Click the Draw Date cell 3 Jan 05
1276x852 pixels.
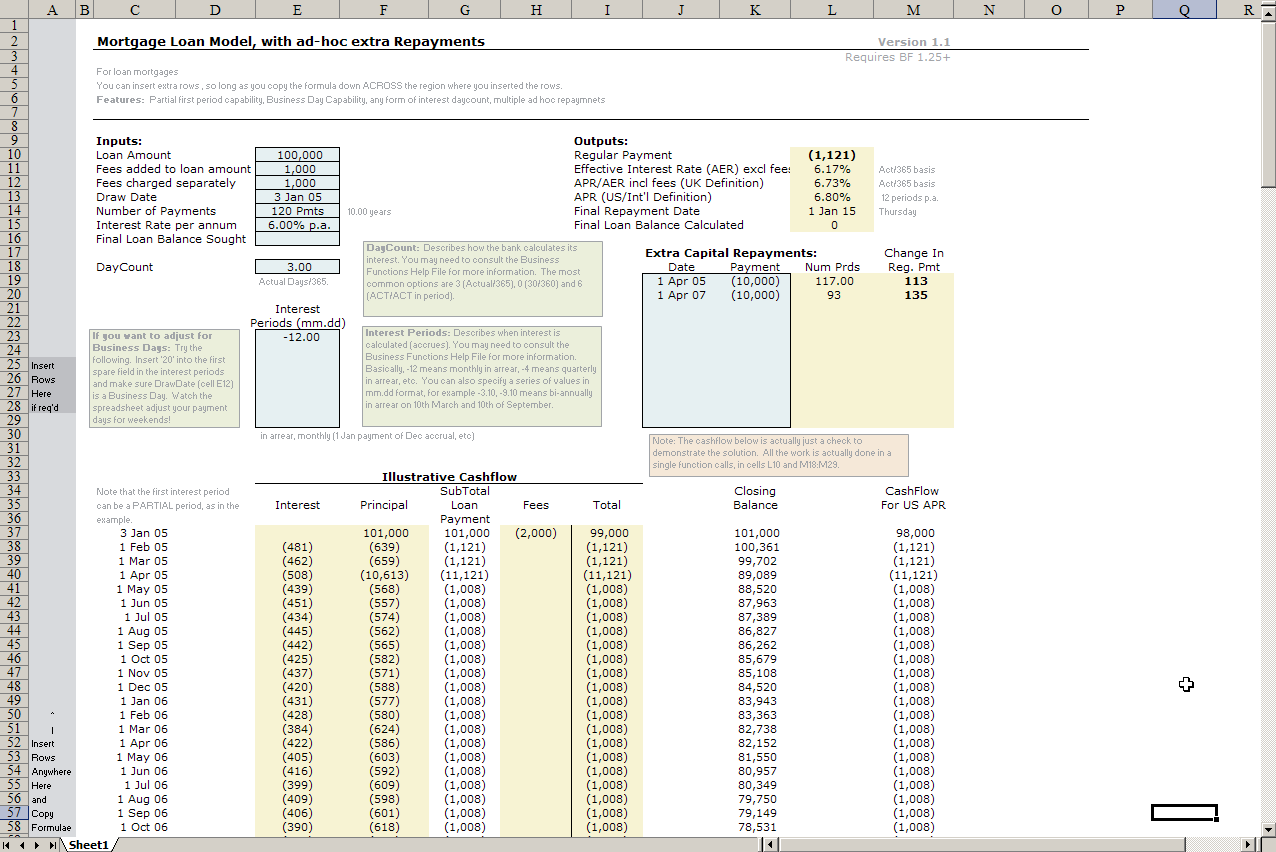coord(297,197)
